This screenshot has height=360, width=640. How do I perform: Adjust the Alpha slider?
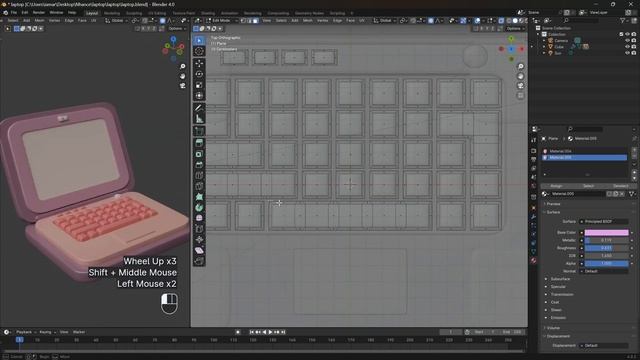(x=606, y=263)
